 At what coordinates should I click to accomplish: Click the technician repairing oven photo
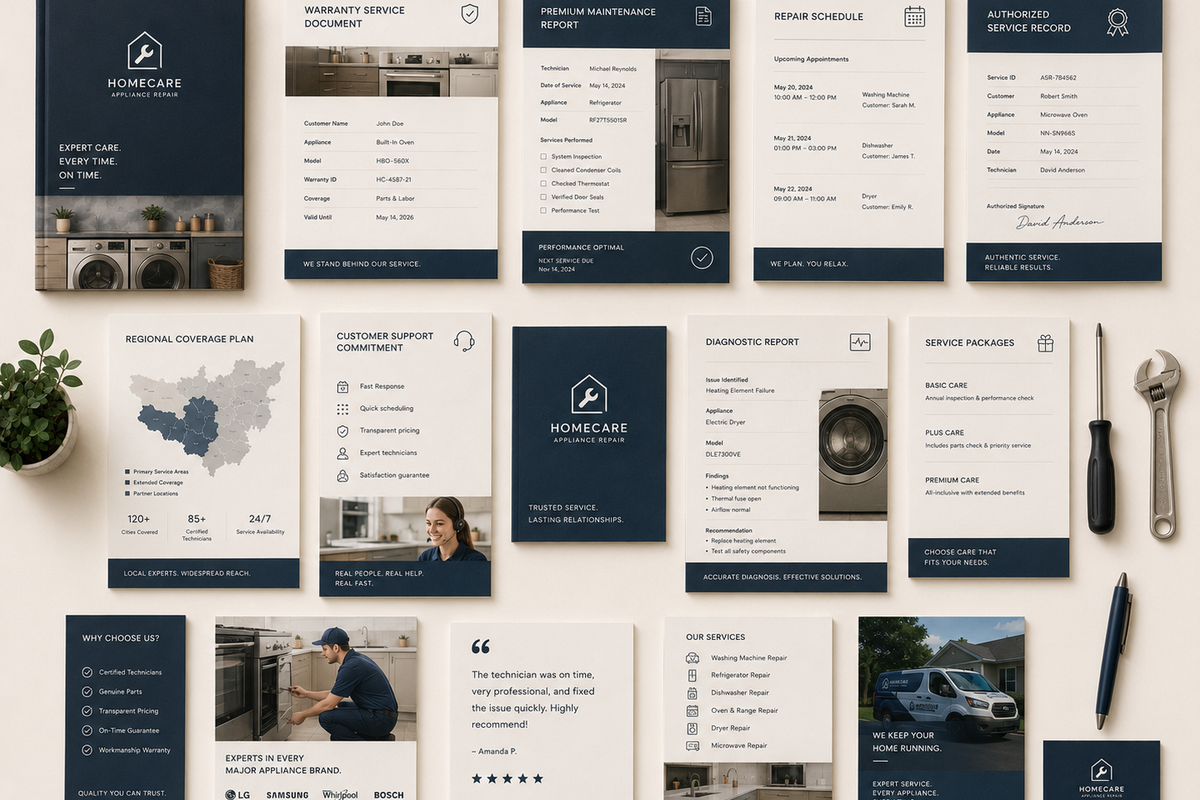coord(316,678)
